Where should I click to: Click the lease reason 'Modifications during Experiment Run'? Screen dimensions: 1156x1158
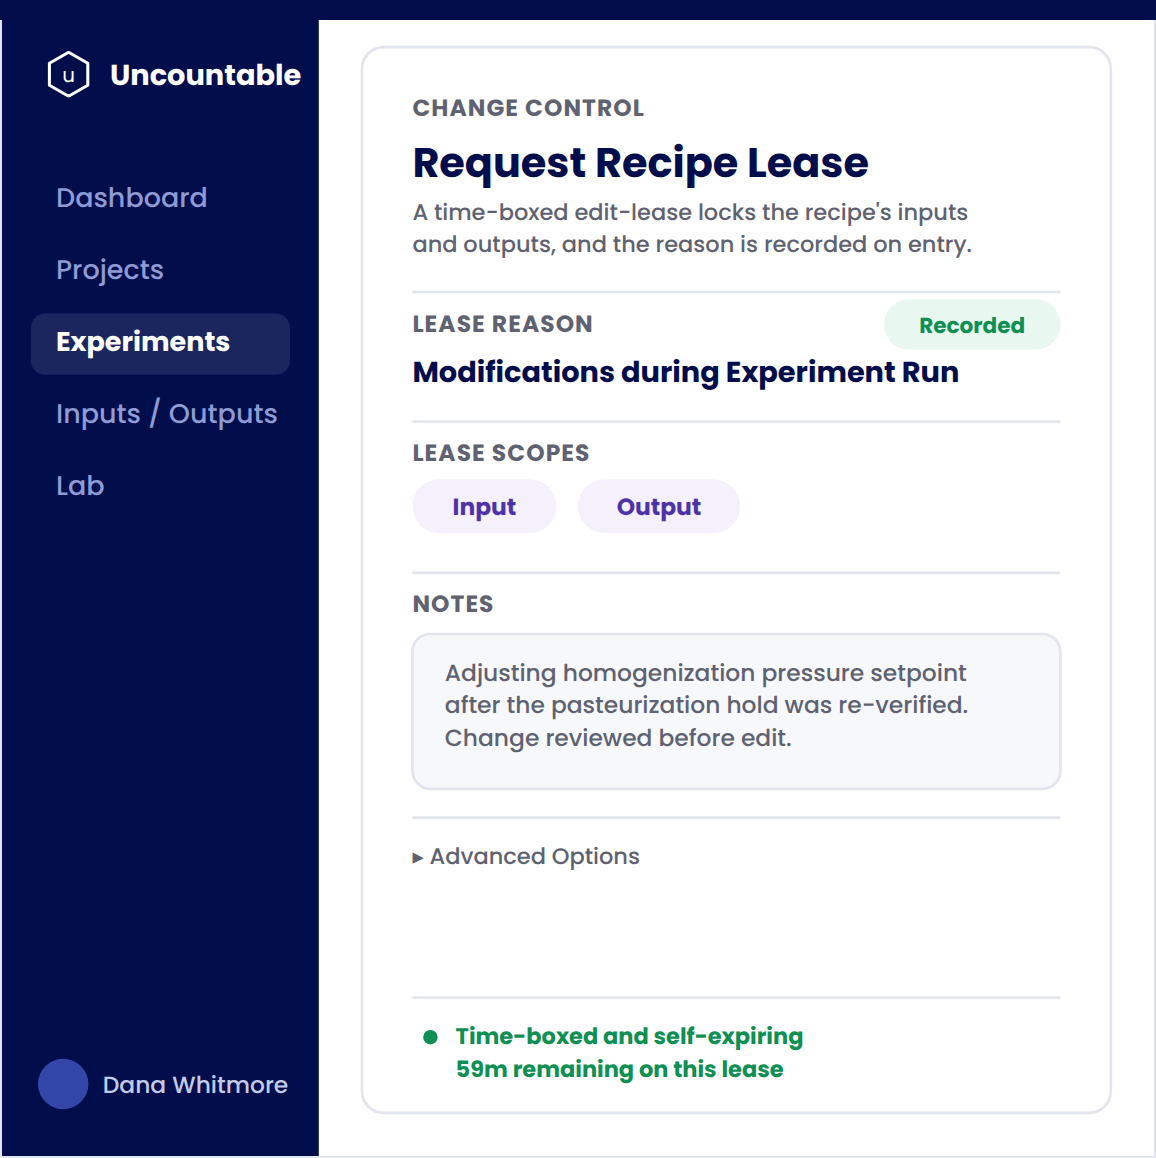click(x=685, y=372)
